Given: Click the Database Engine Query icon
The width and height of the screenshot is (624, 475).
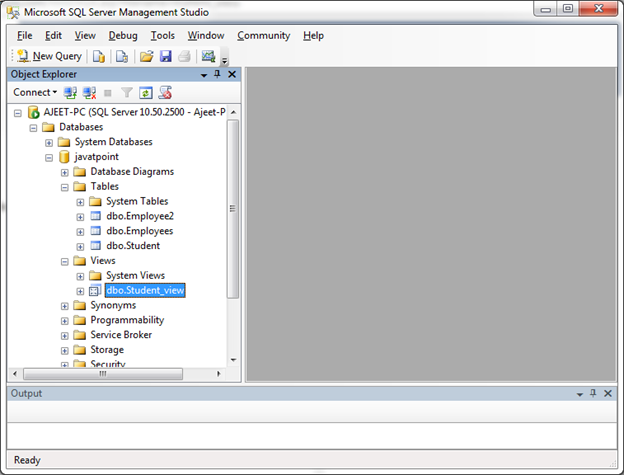Looking at the screenshot, I should coord(99,56).
